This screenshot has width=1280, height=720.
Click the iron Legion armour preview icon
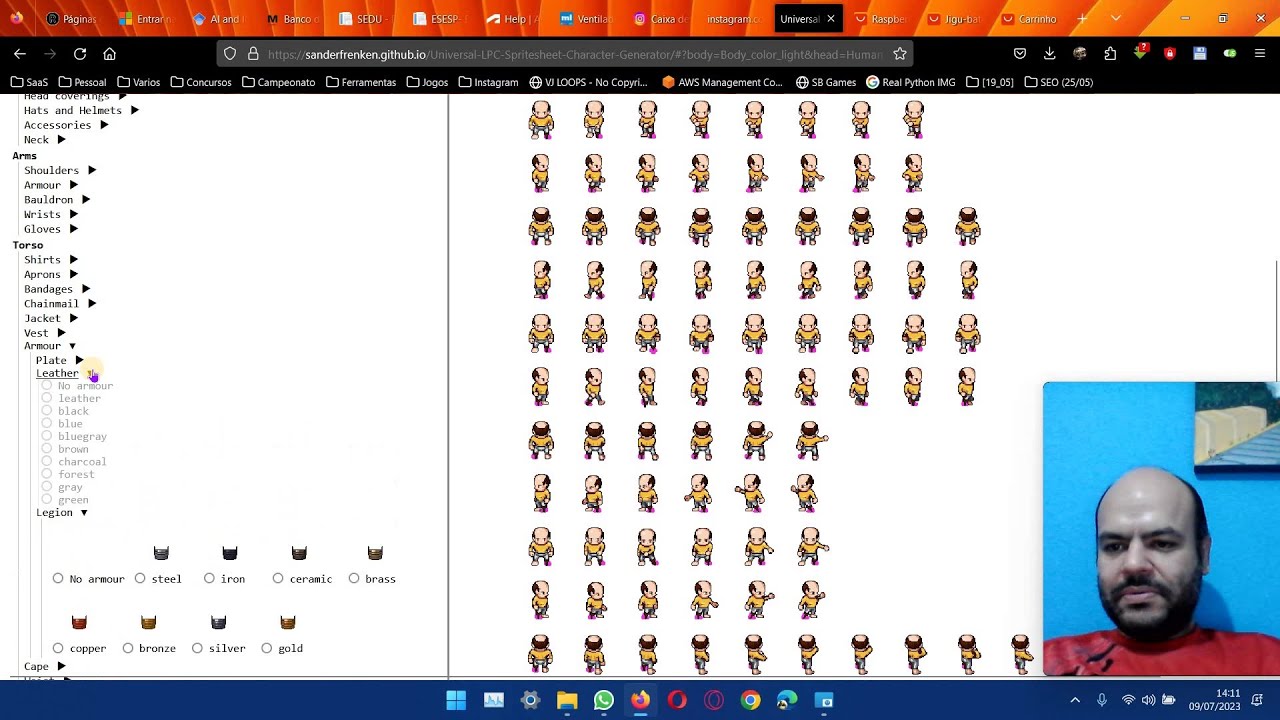tap(230, 553)
